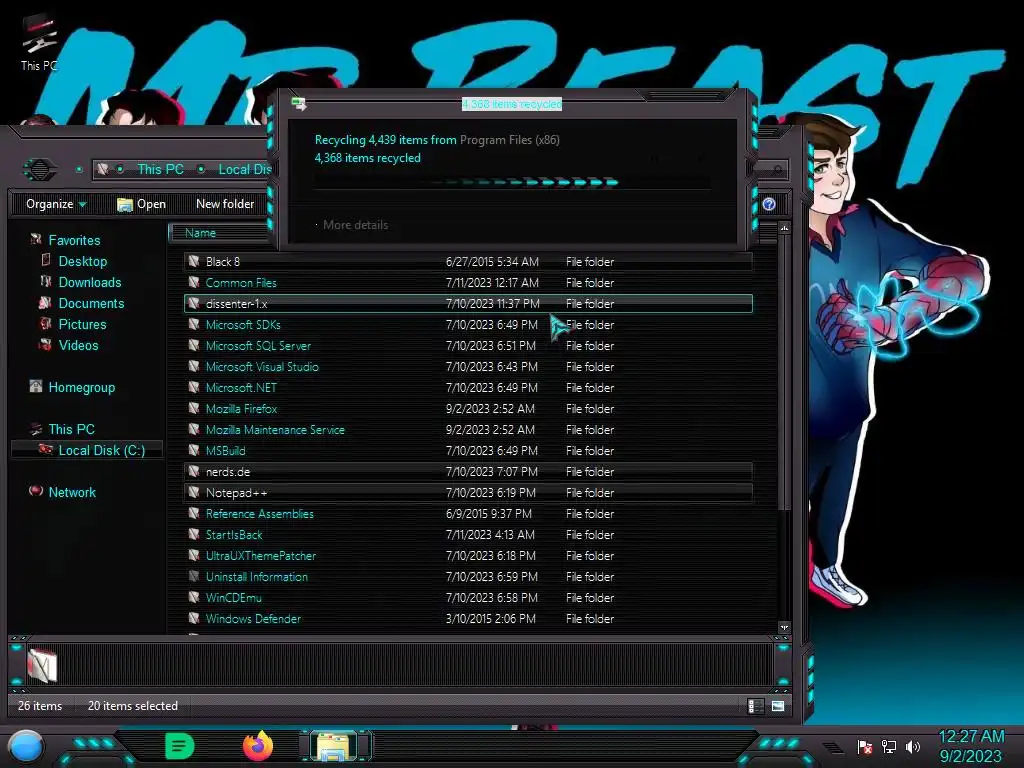Select the Microsoft Visual Studio folder
The width and height of the screenshot is (1024, 768).
point(468,366)
